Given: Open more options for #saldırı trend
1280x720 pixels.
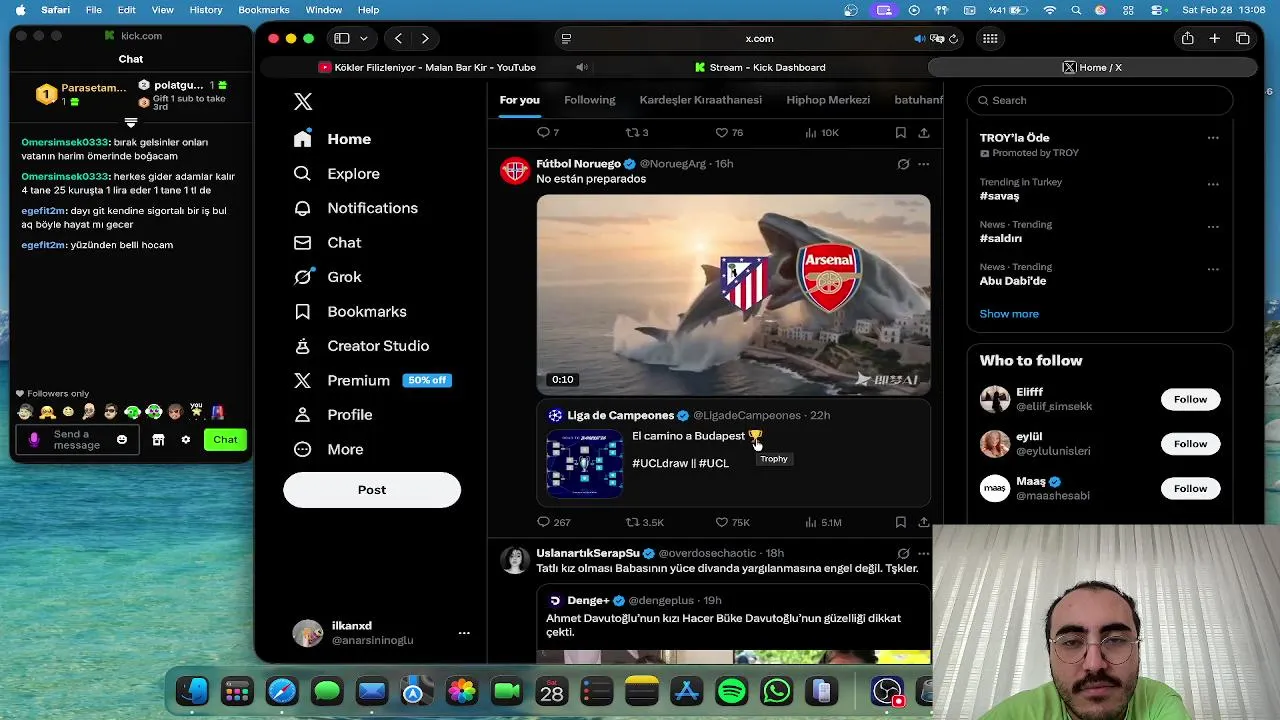Looking at the screenshot, I should 1213,226.
